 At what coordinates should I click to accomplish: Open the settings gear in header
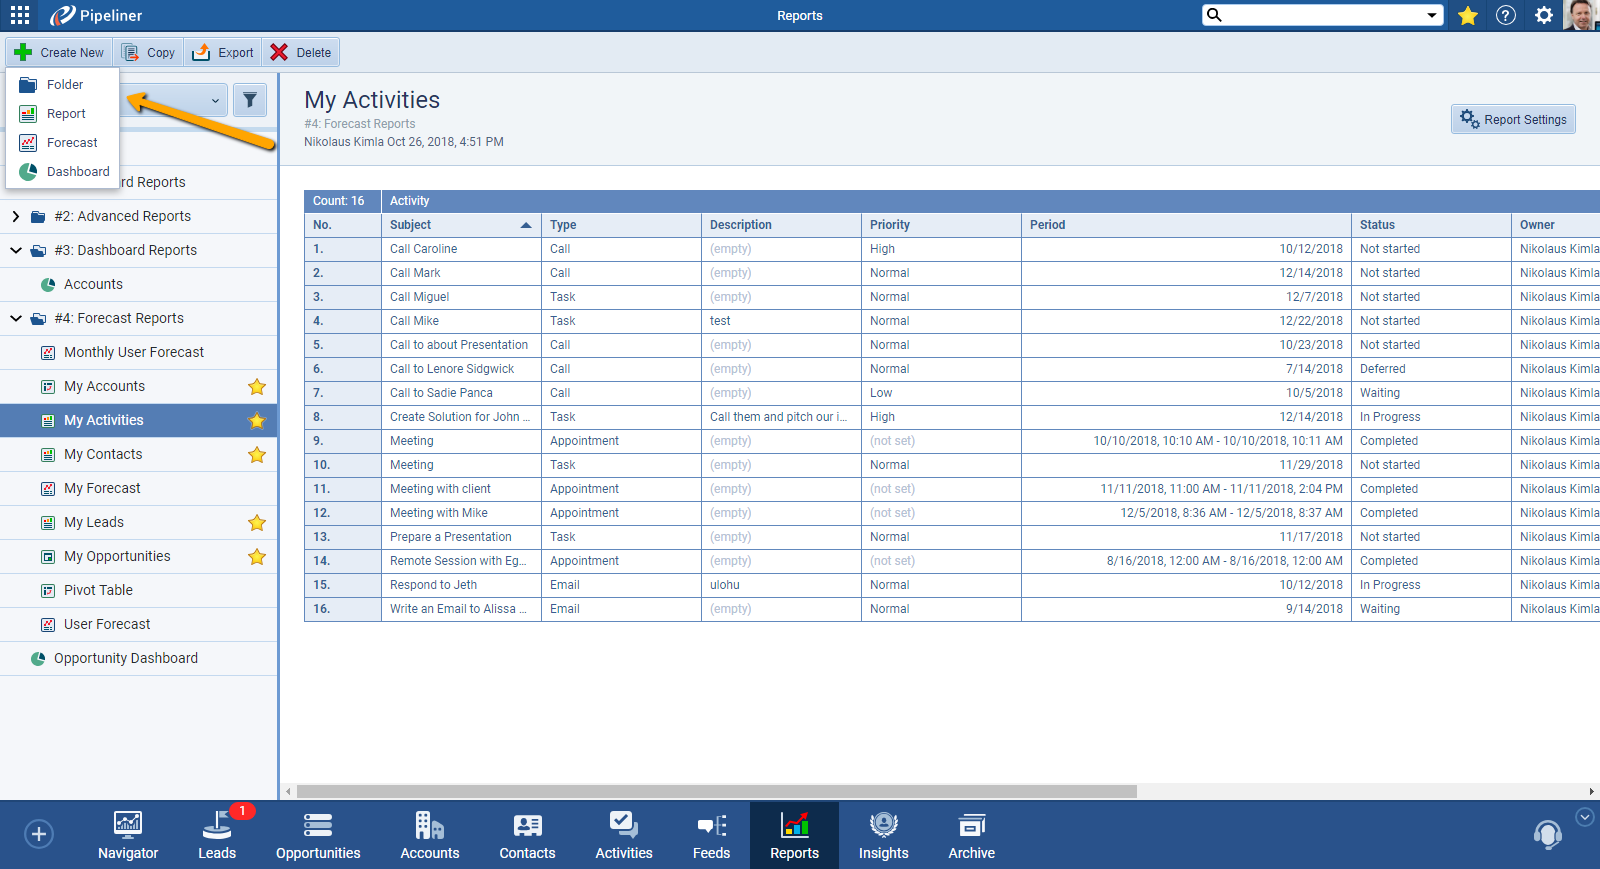(1544, 15)
